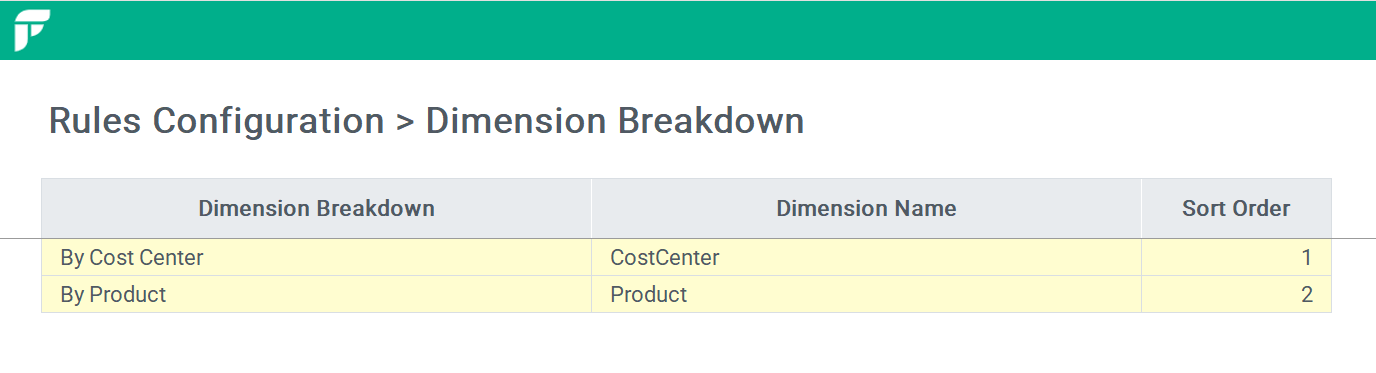Click divider between Dimension Name and Sort Order headers
The height and width of the screenshot is (373, 1376).
click(x=1141, y=209)
